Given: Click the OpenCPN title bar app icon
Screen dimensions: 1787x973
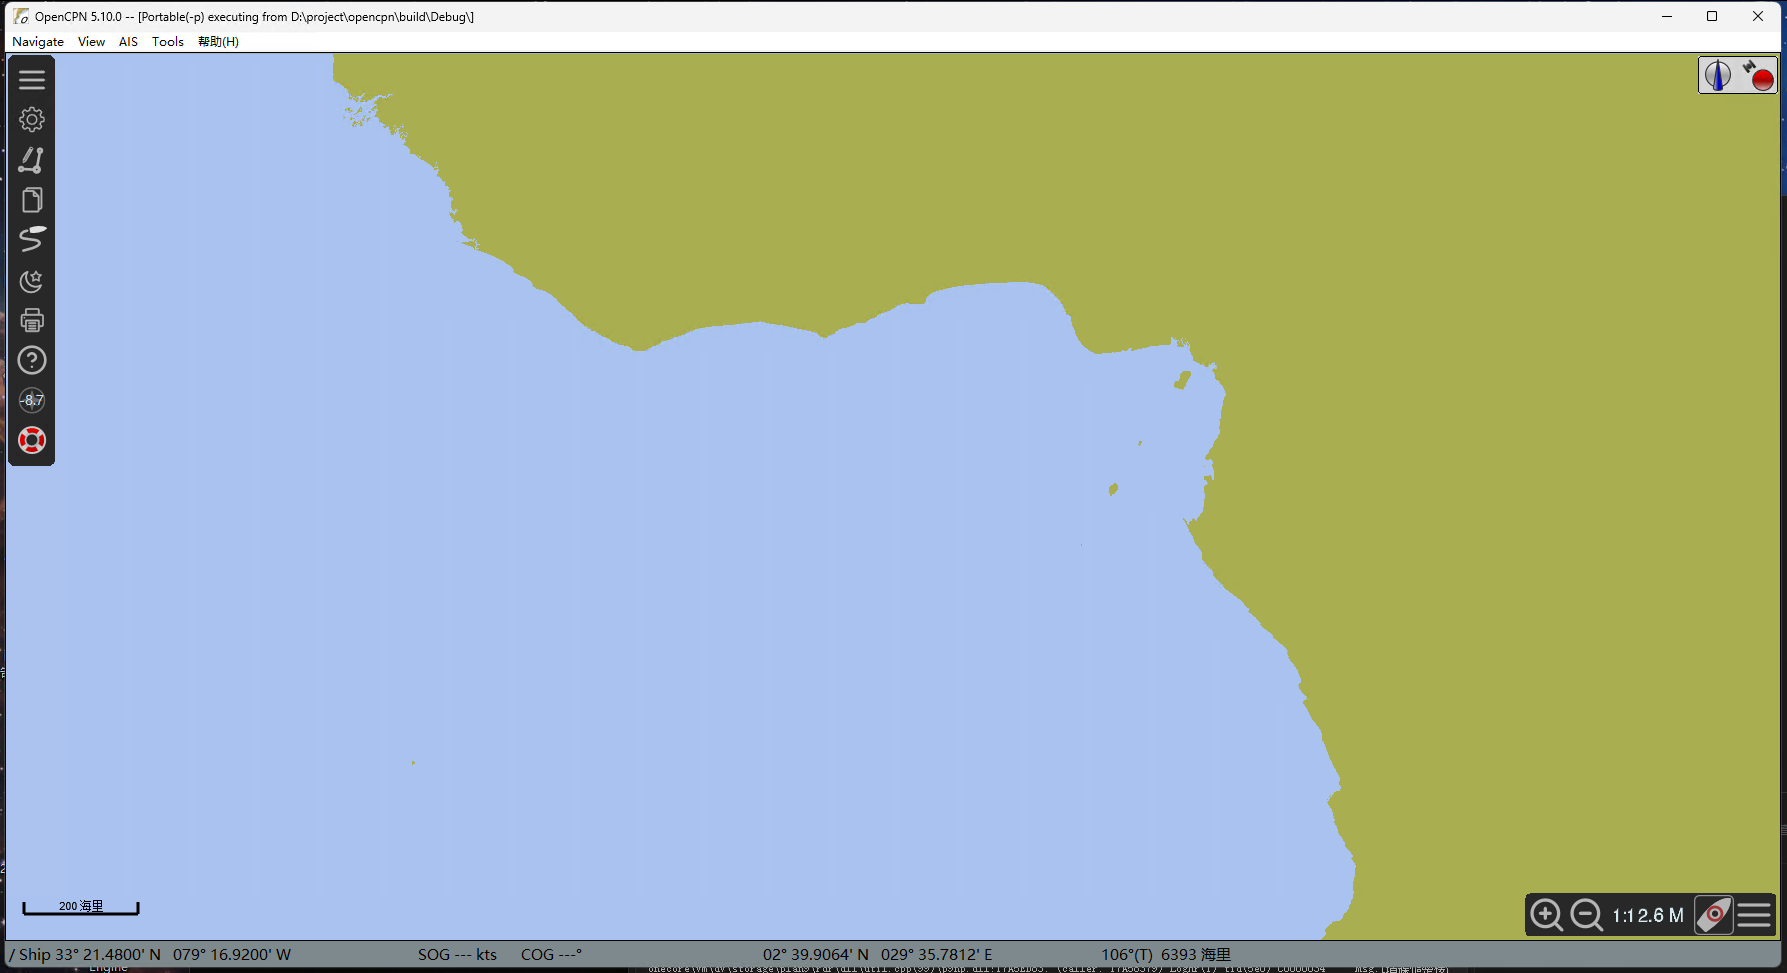Looking at the screenshot, I should point(21,17).
